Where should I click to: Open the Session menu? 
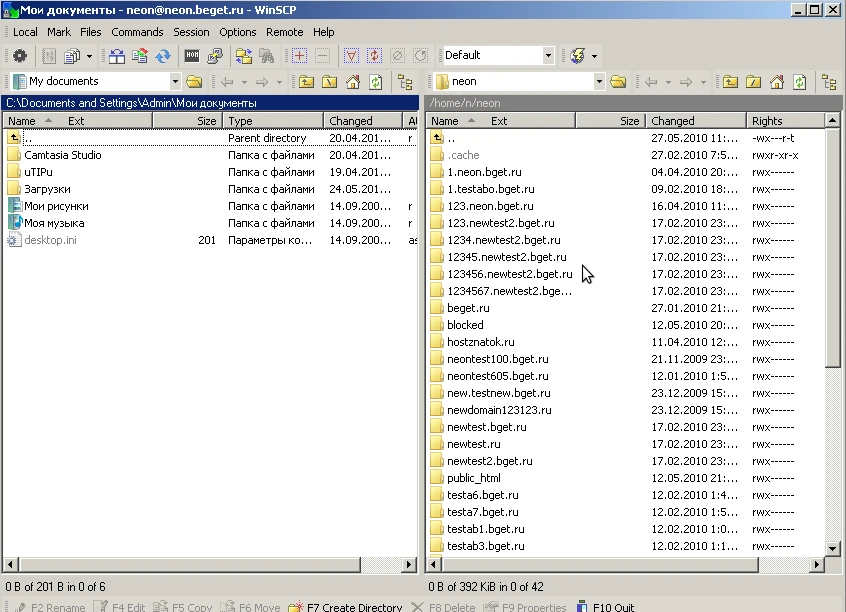click(x=191, y=32)
